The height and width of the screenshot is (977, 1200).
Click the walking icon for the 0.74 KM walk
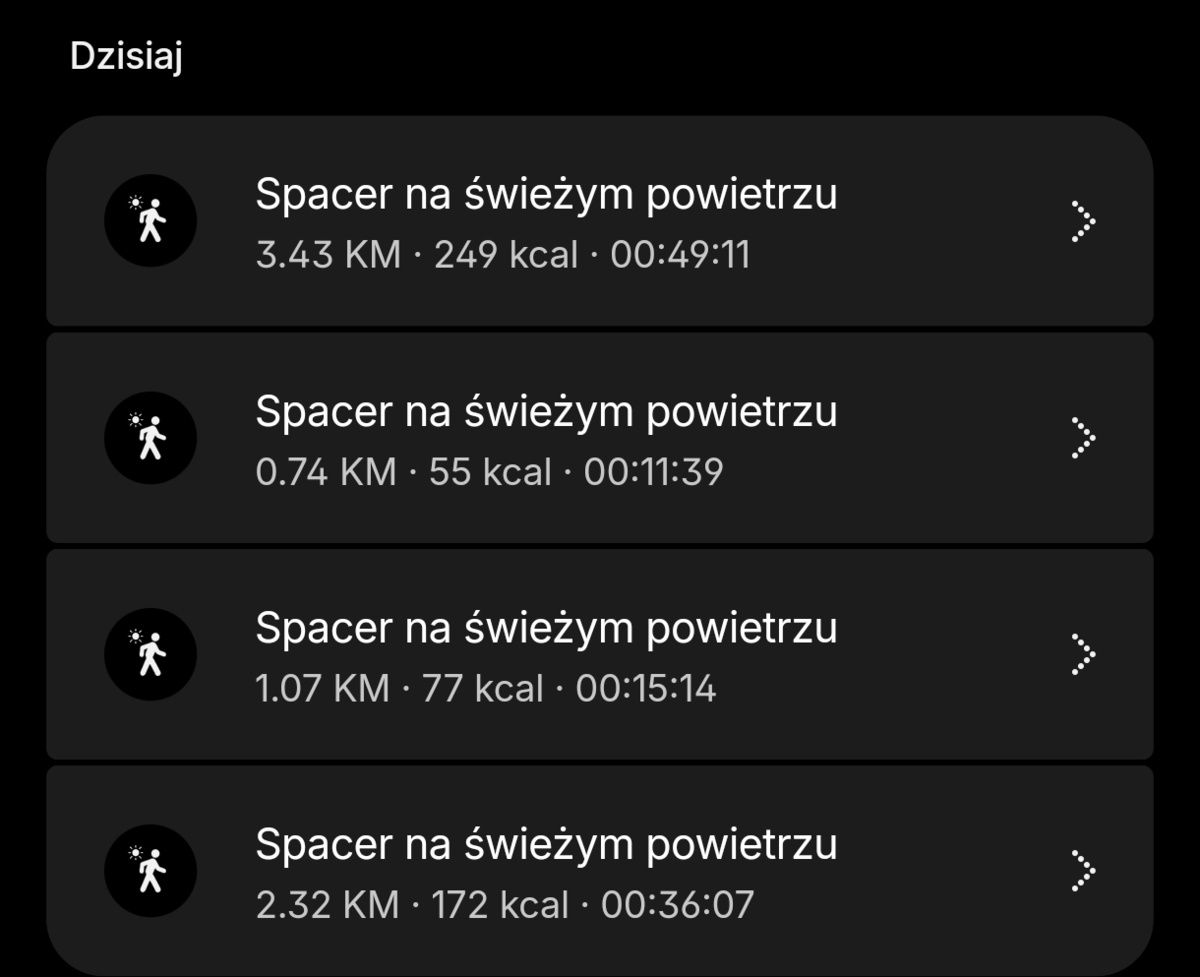(150, 438)
